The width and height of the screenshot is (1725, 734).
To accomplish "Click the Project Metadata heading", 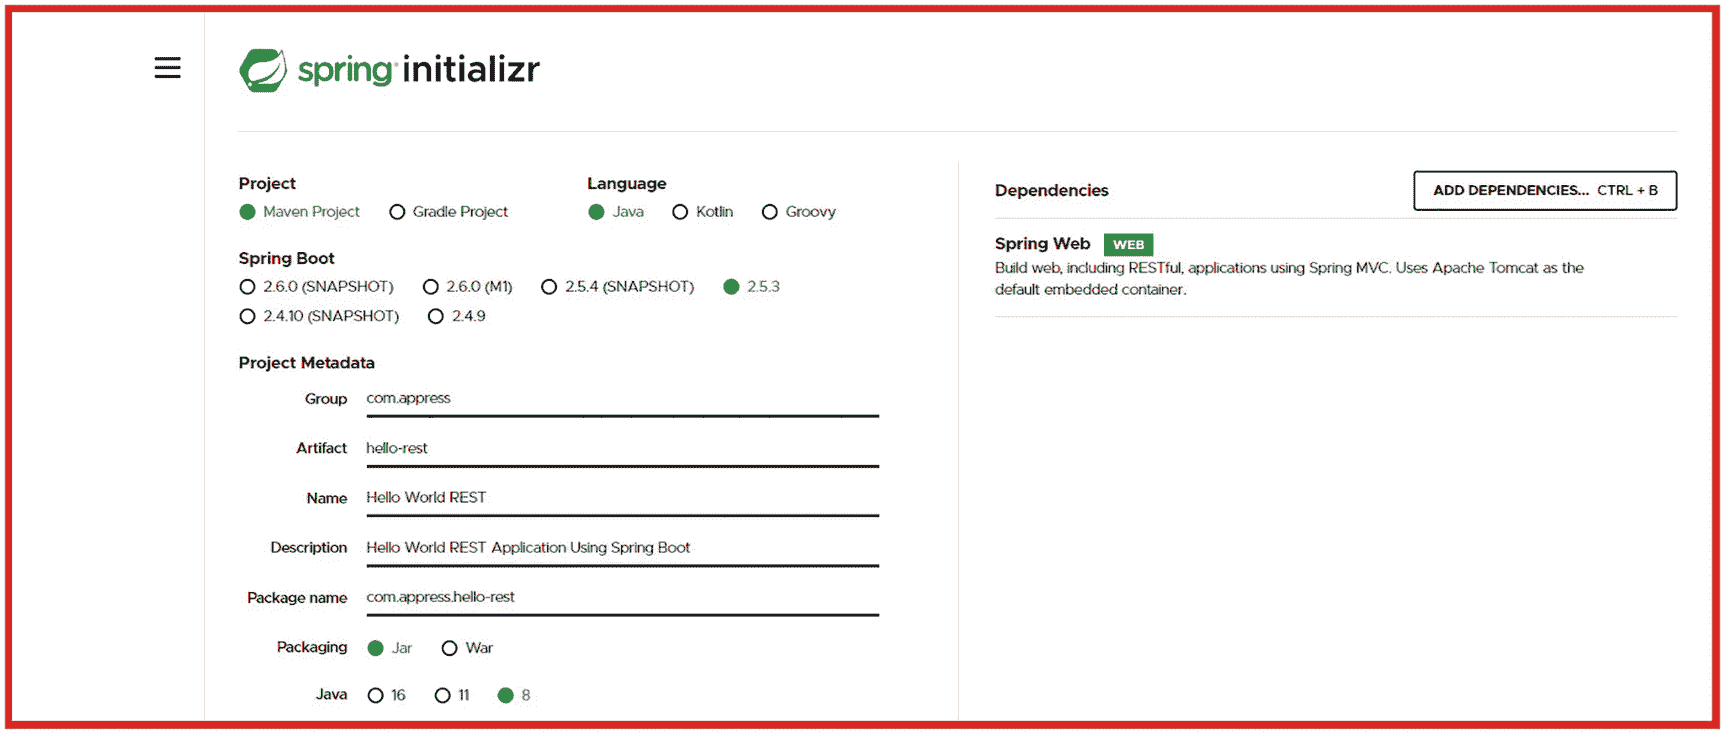I will (x=306, y=362).
